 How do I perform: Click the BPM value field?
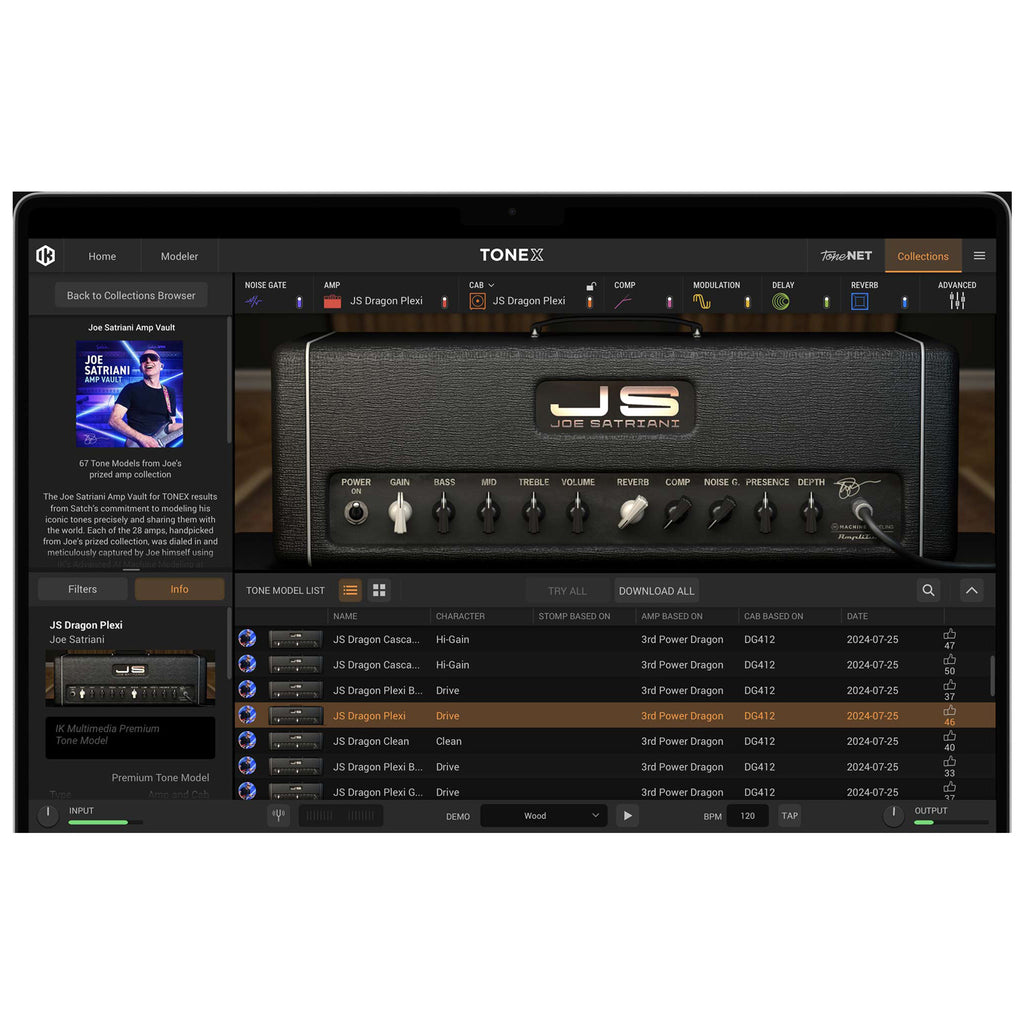pos(747,816)
